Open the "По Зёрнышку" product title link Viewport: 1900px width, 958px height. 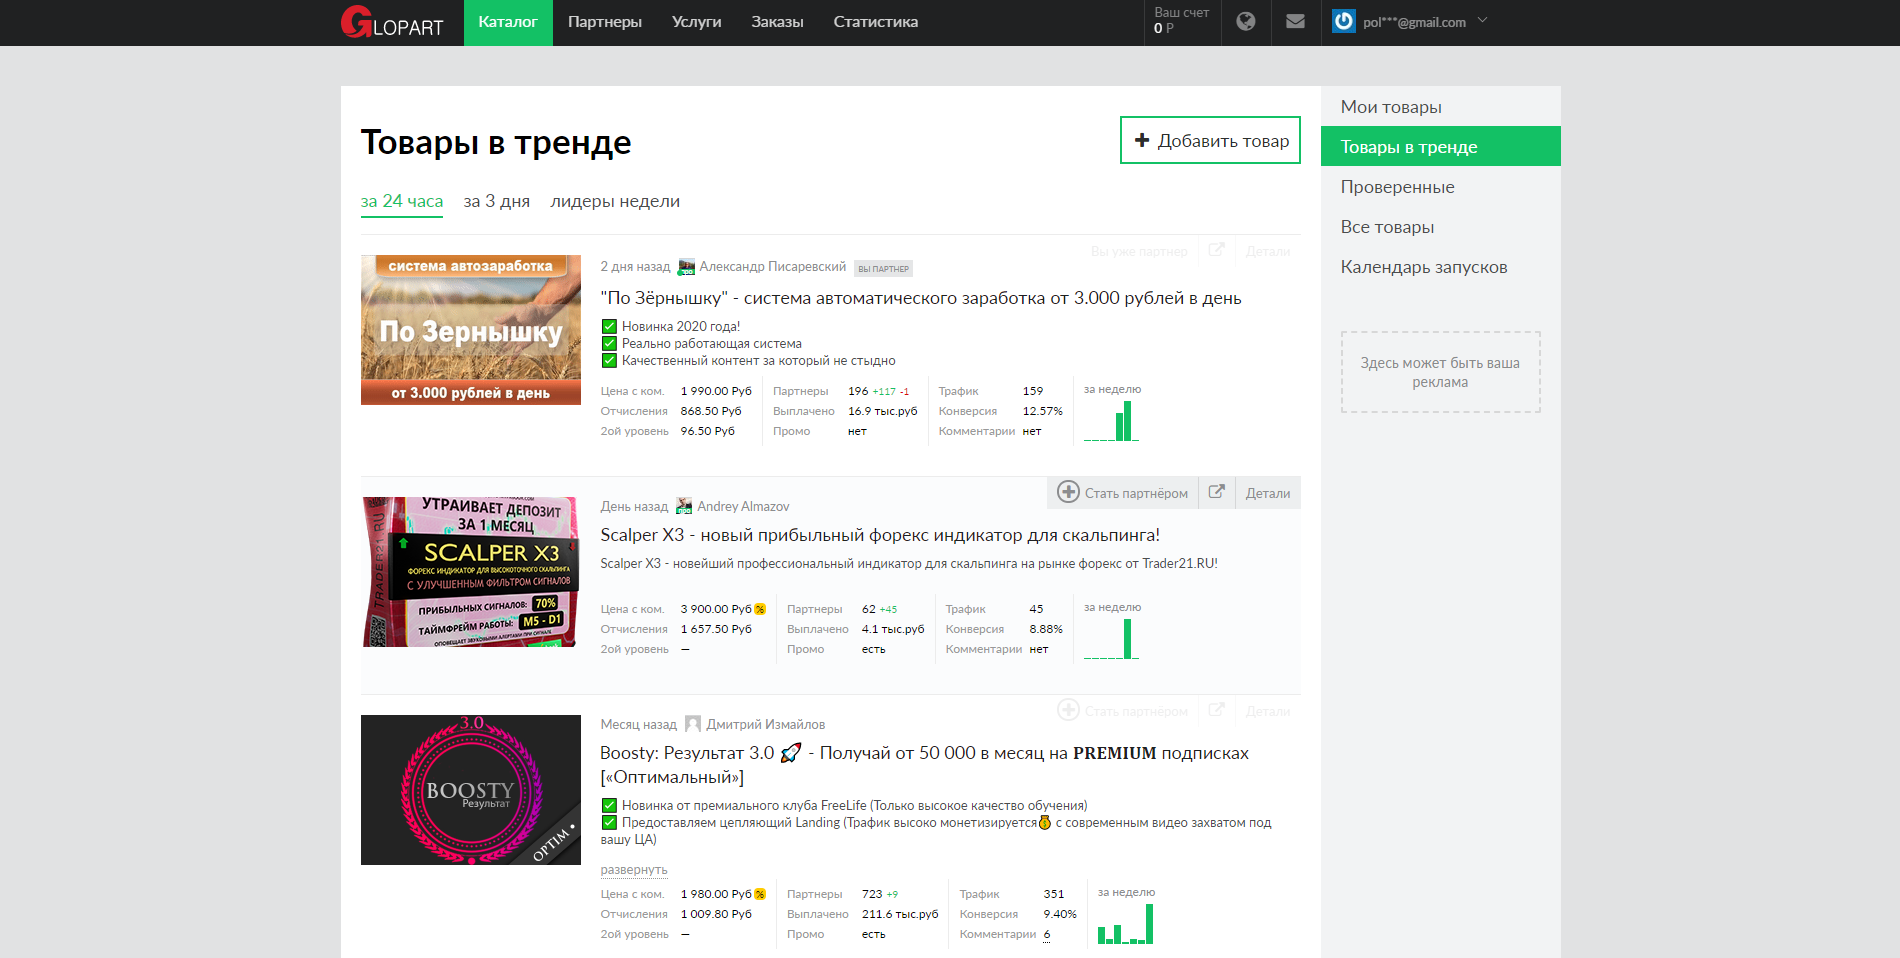click(921, 298)
